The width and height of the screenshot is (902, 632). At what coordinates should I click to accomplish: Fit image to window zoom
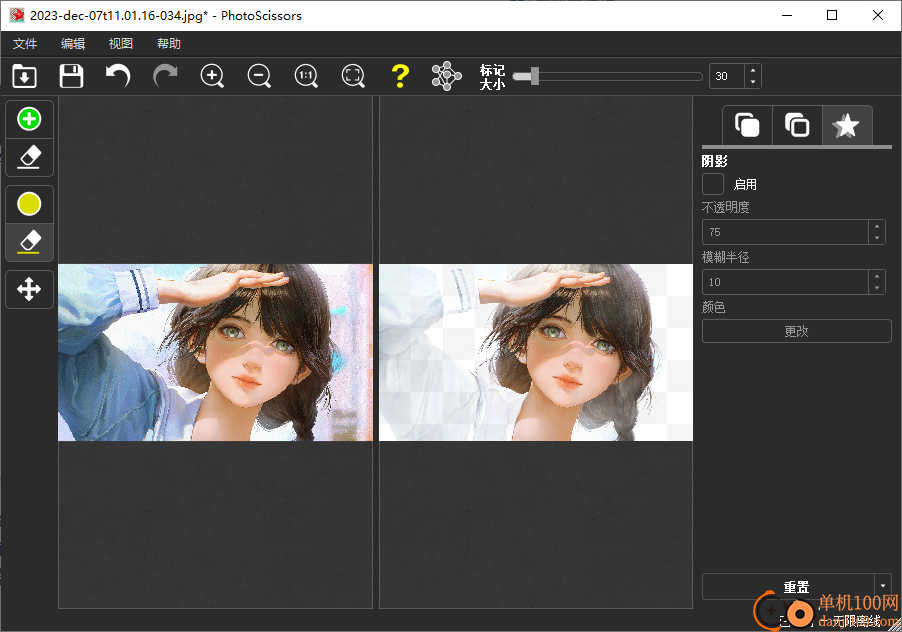click(353, 76)
